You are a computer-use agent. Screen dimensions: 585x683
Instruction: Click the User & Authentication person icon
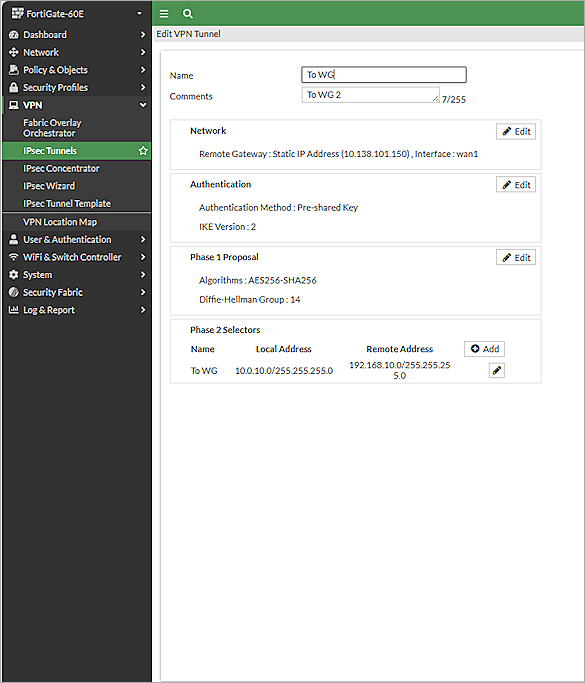coord(14,239)
